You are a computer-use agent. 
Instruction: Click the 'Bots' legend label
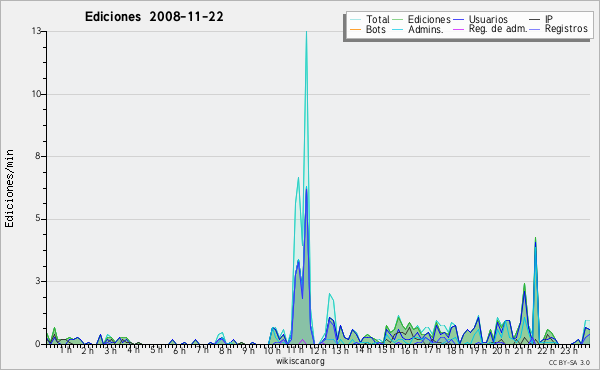click(375, 29)
